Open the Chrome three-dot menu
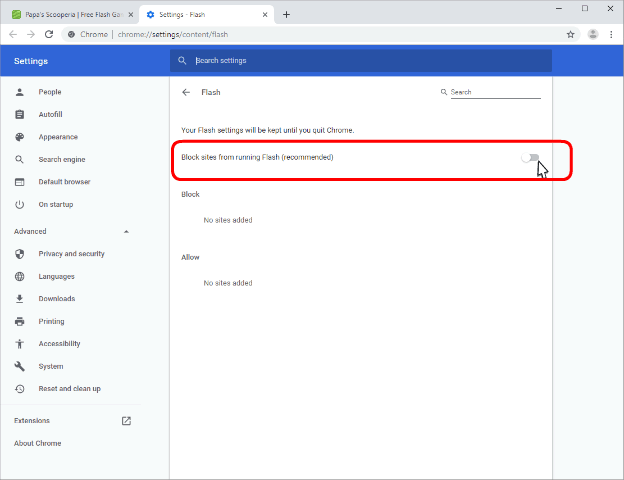 pos(611,34)
